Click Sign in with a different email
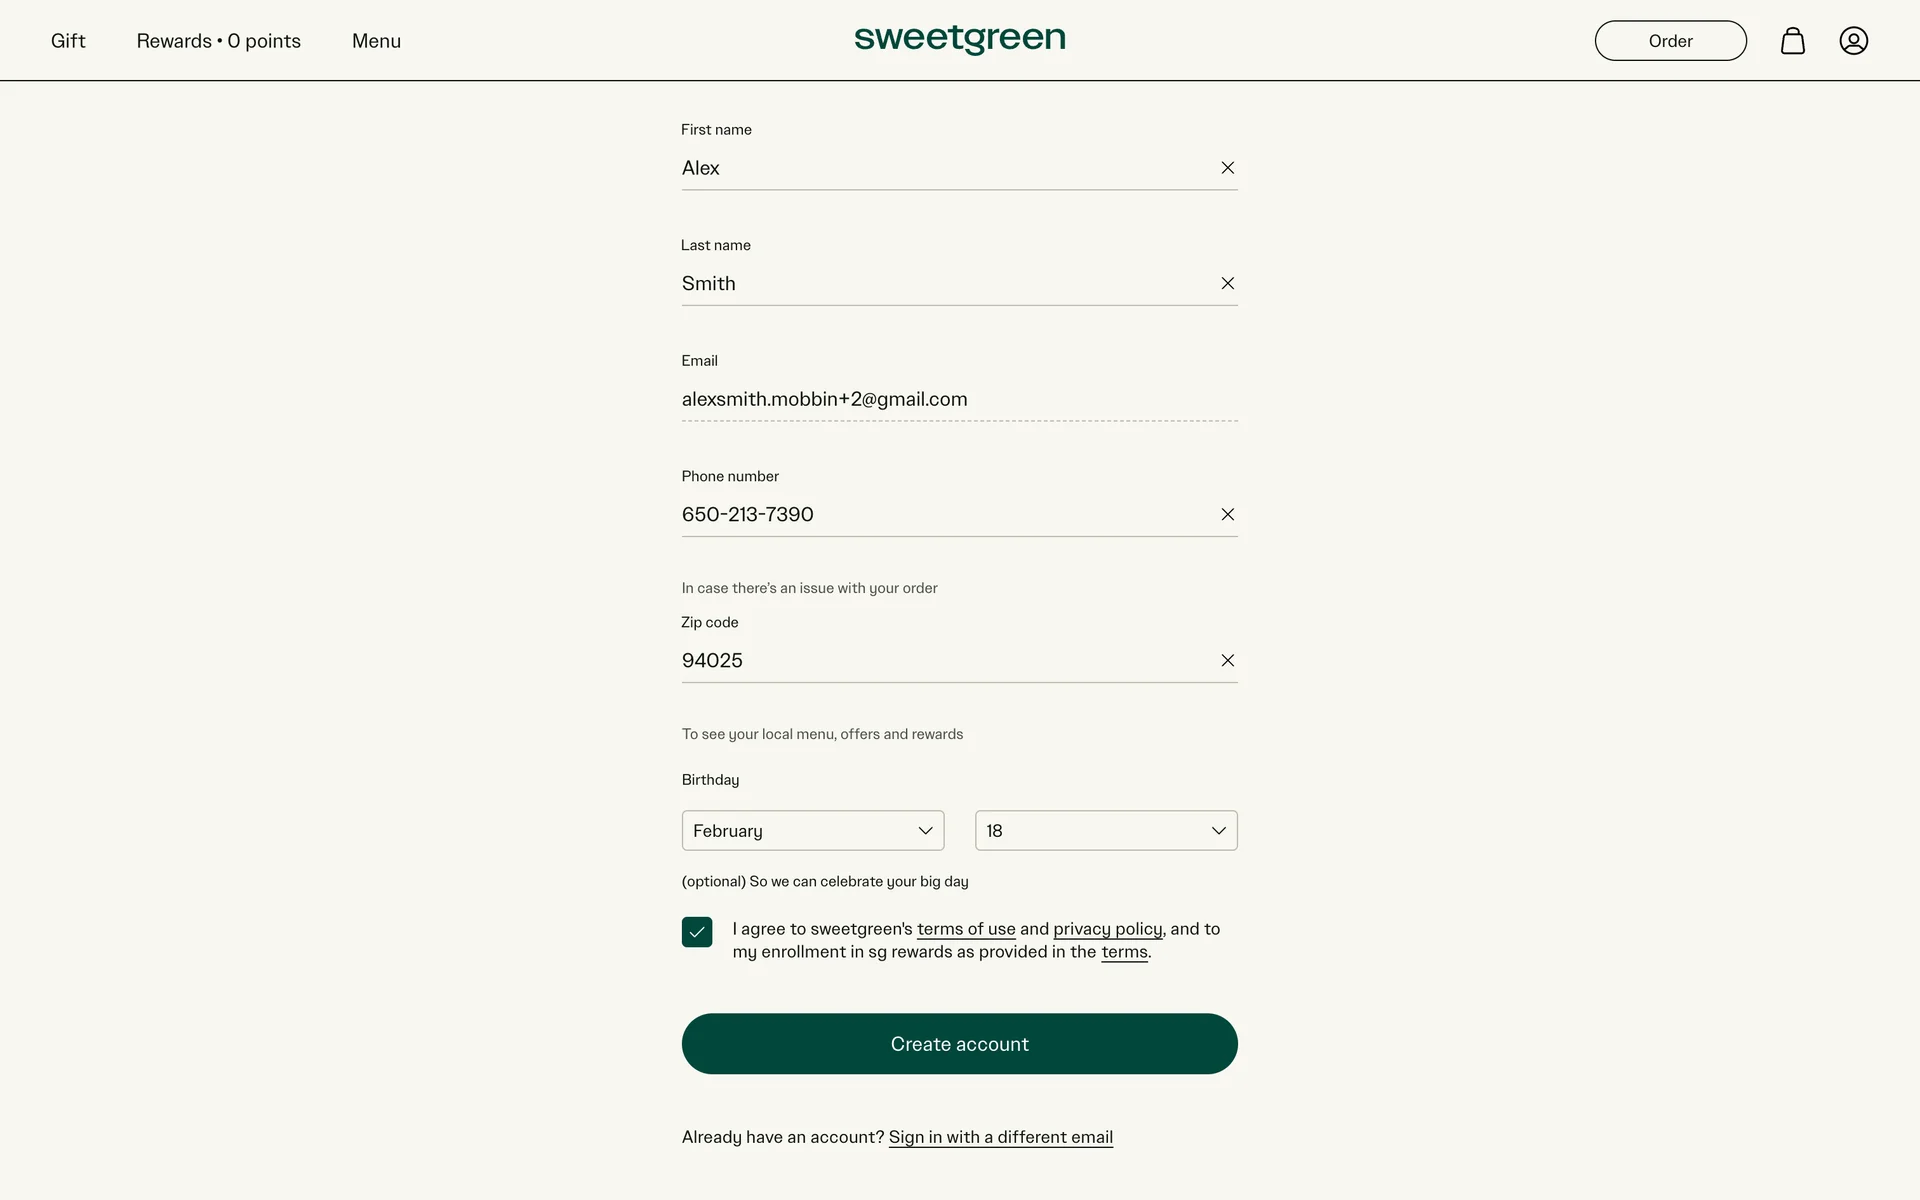This screenshot has width=1920, height=1200. tap(1000, 1137)
